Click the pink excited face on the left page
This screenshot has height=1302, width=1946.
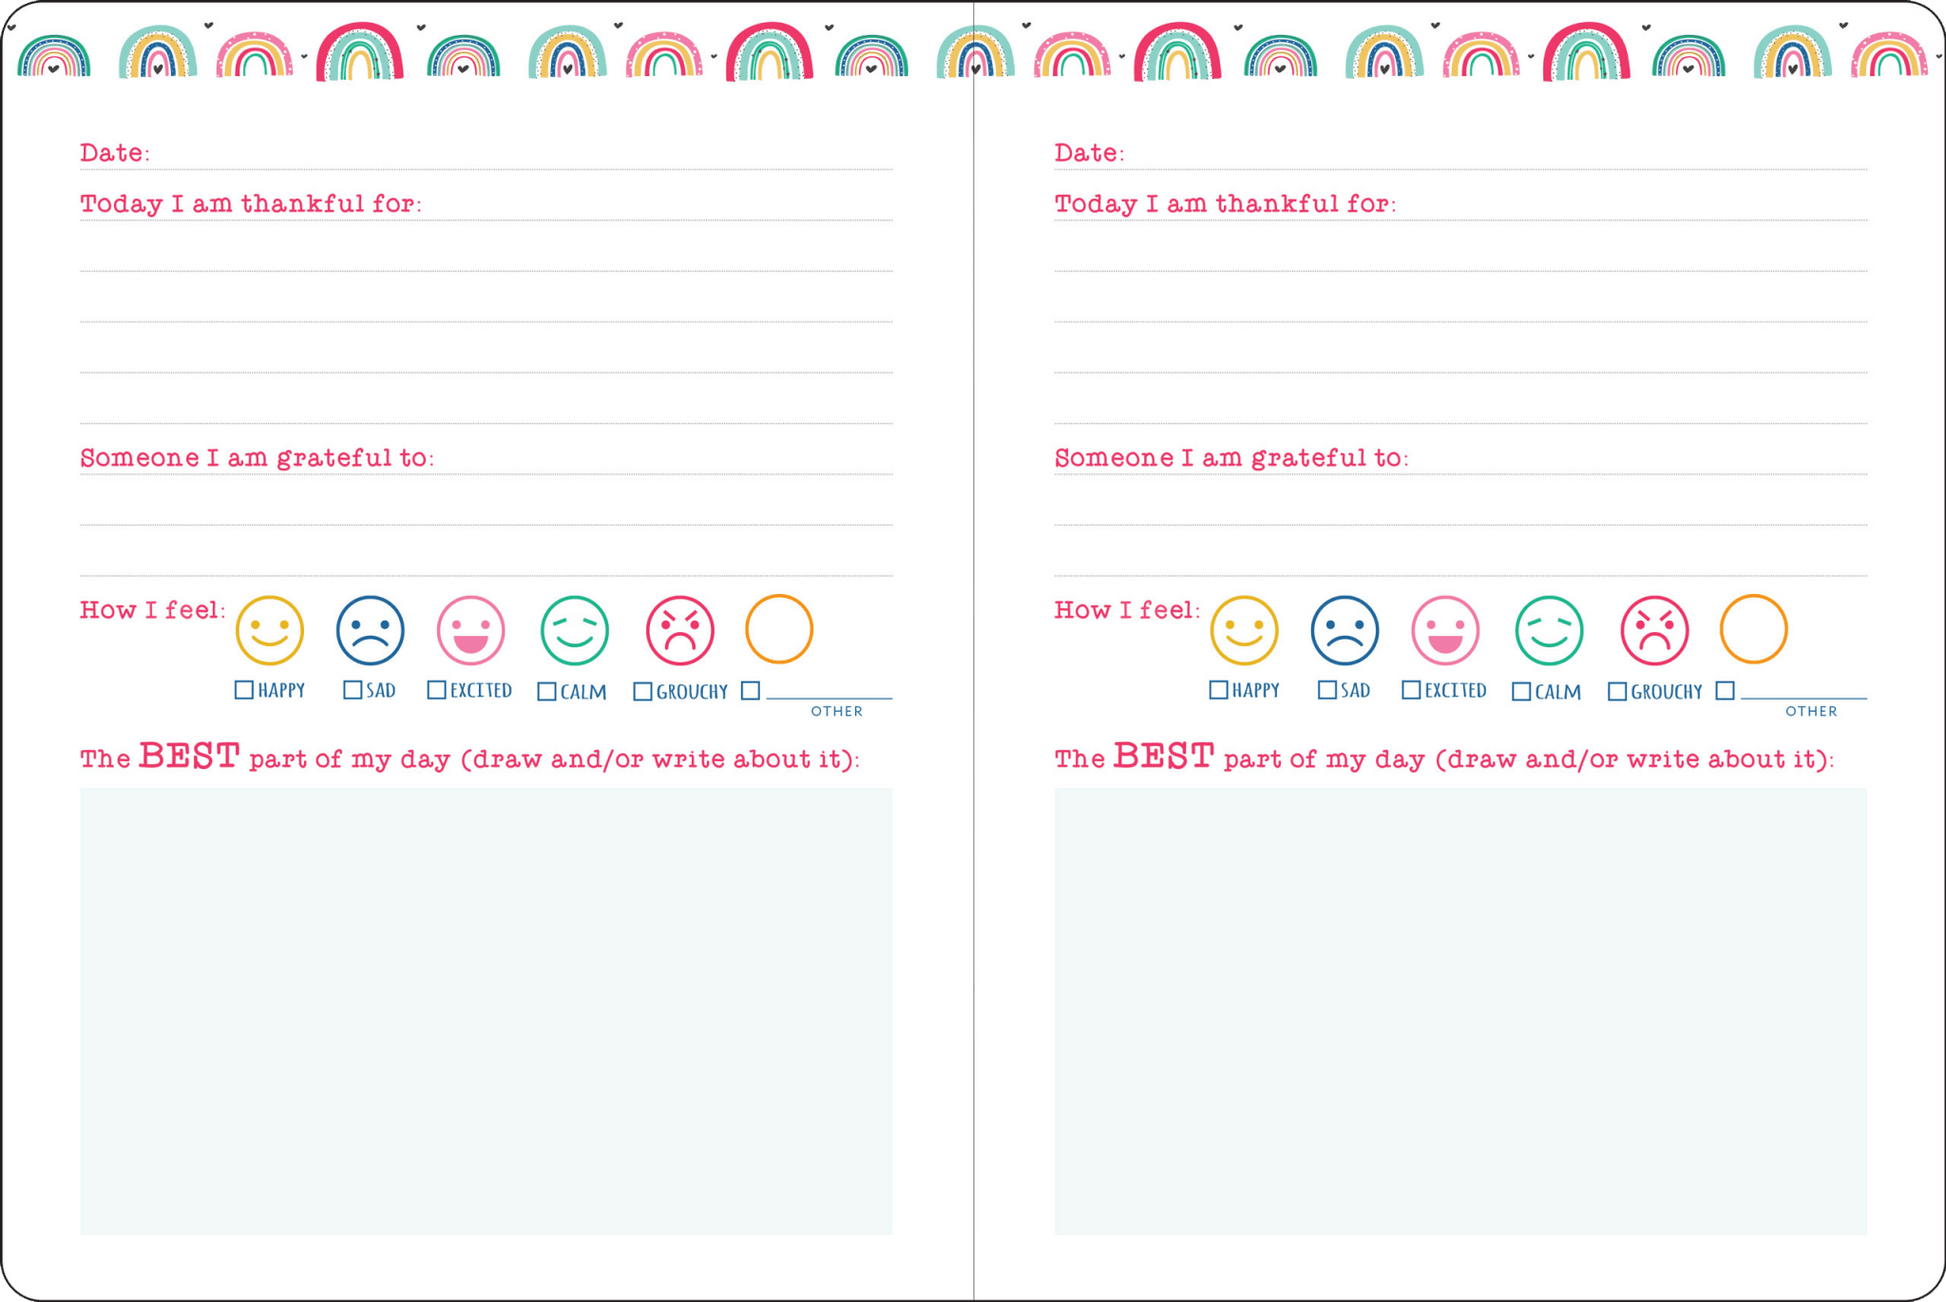pos(472,628)
